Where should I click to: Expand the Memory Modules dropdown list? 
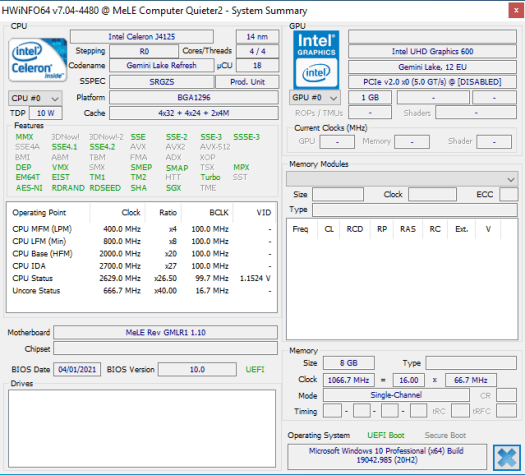click(x=402, y=179)
